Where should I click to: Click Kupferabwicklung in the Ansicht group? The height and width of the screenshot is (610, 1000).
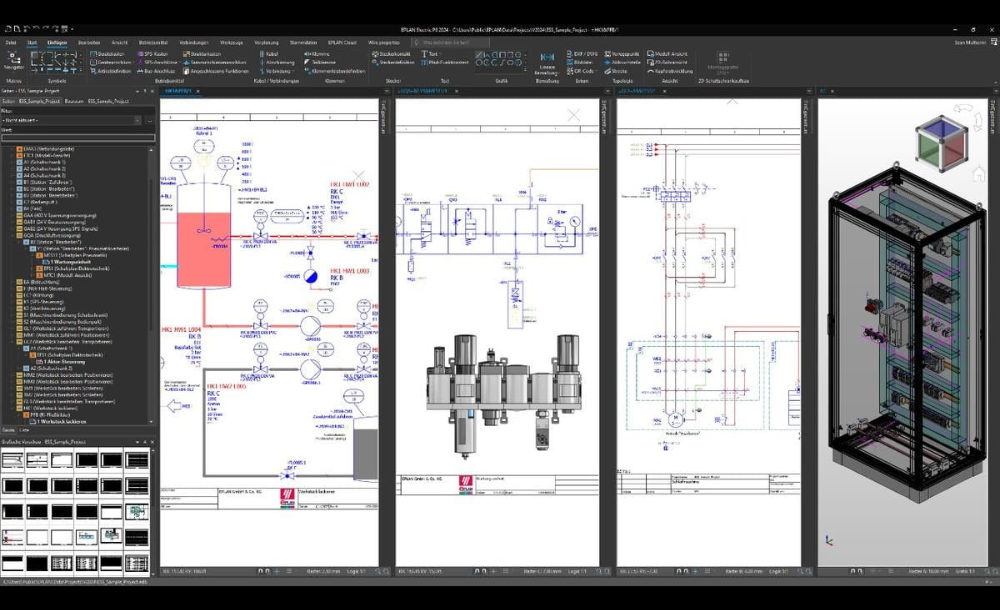[x=670, y=71]
